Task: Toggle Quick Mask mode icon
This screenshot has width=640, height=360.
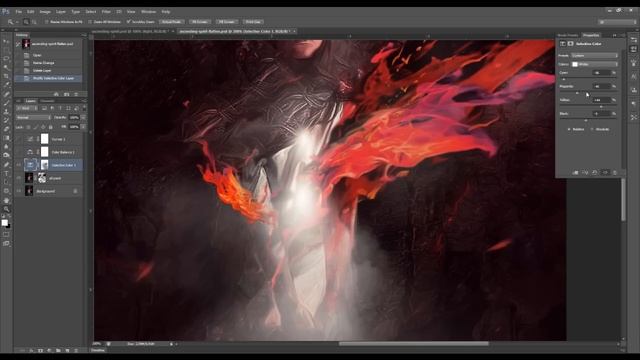Action: pos(6,235)
